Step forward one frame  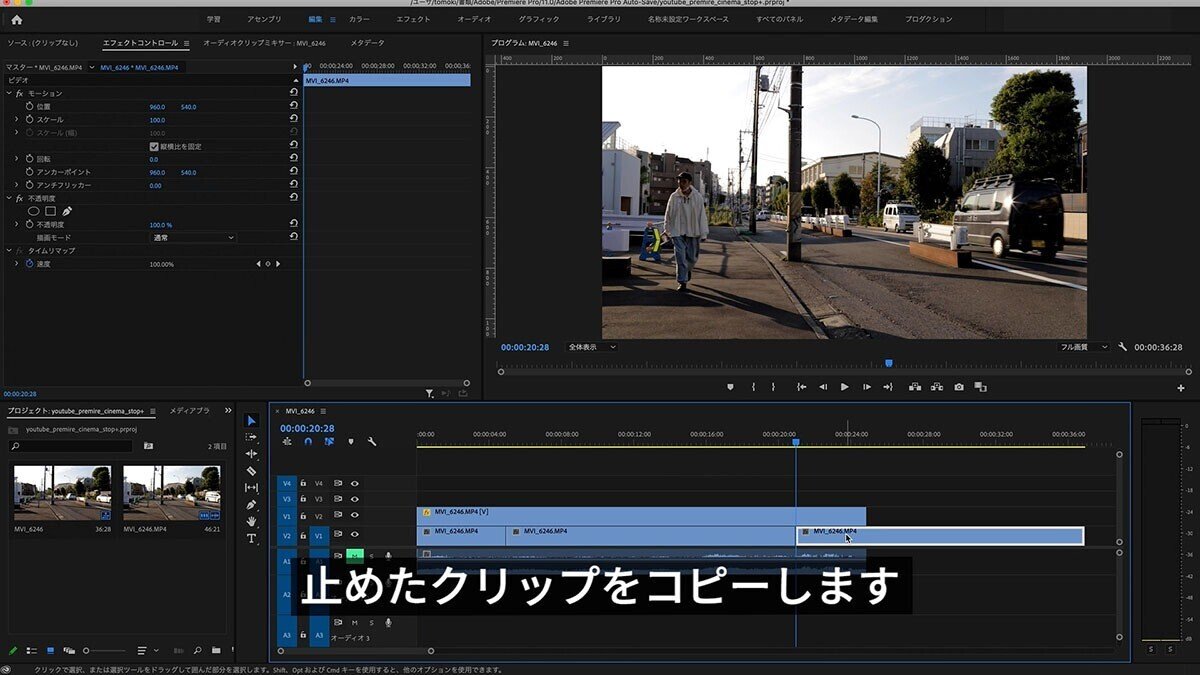[866, 387]
